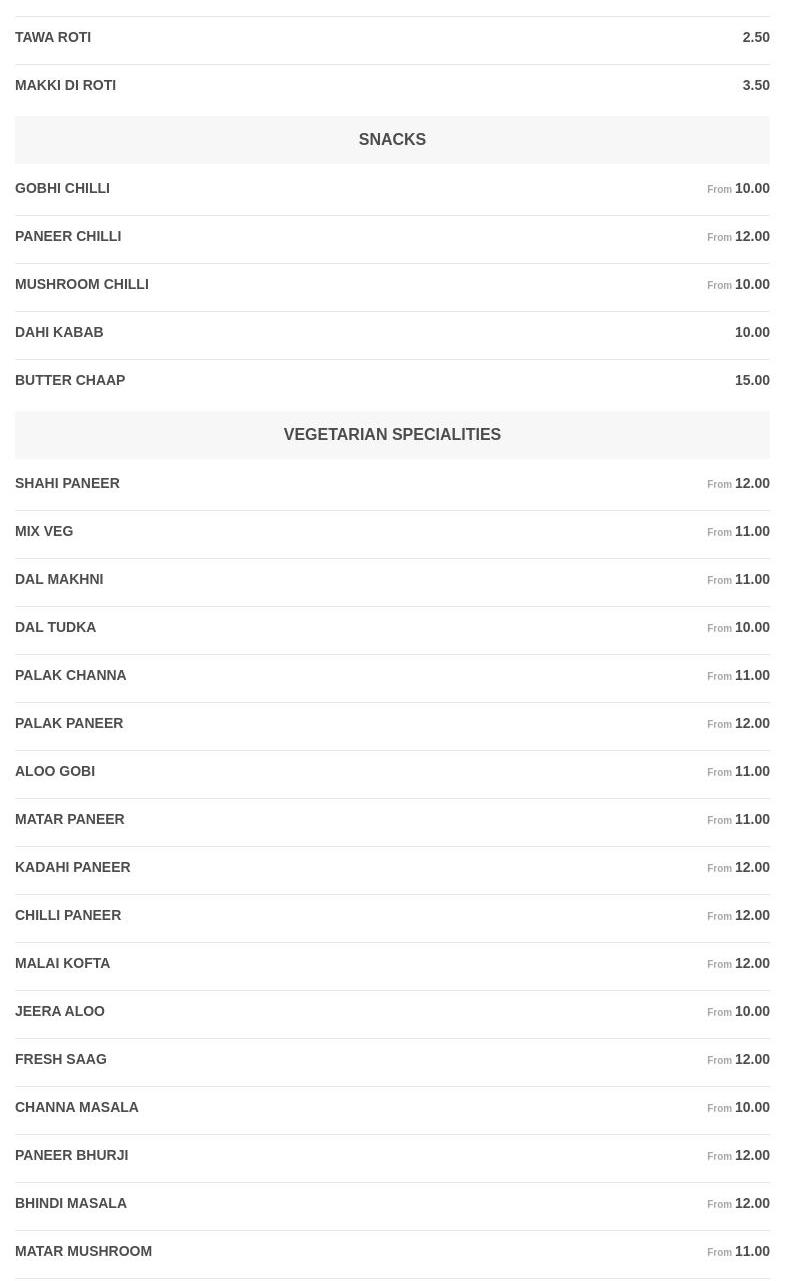Image resolution: width=785 pixels, height=1281 pixels.
Task: Select the Matar Mushroom dish
Action: (x=83, y=1251)
